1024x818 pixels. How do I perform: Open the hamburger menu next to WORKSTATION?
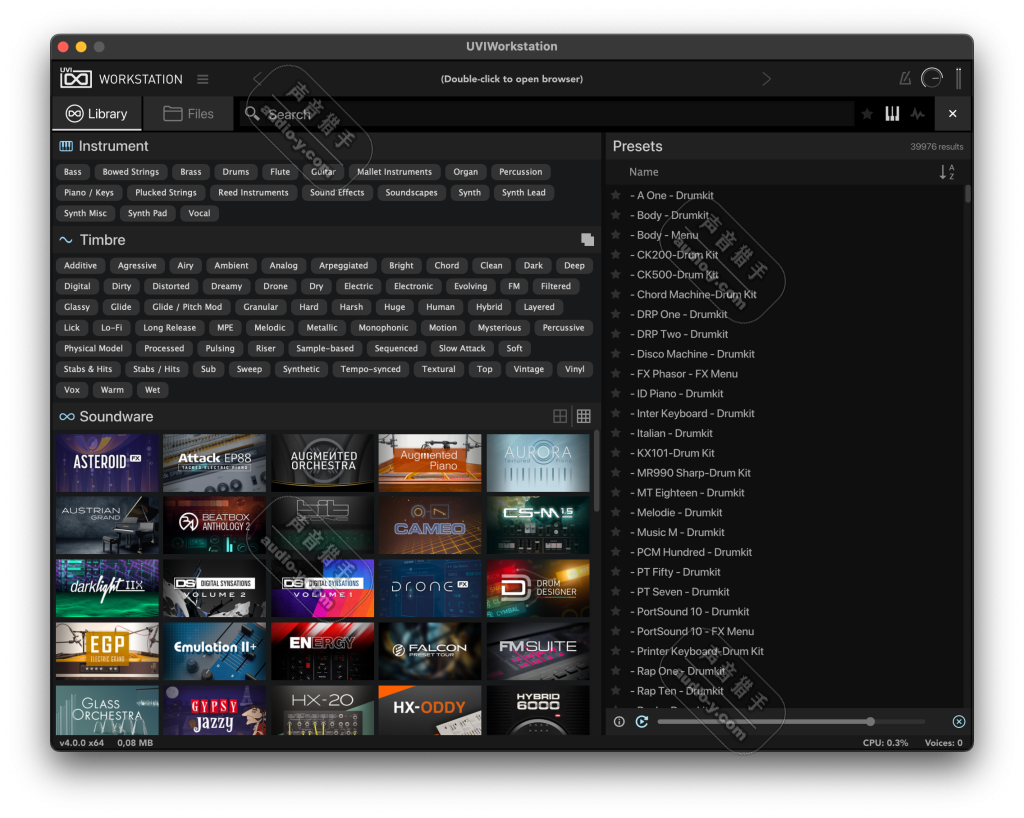[x=203, y=79]
